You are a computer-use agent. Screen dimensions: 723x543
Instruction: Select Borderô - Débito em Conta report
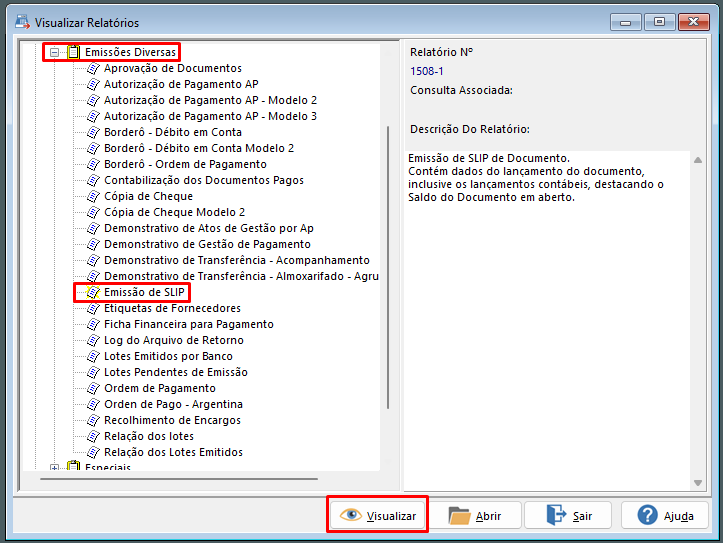[173, 132]
